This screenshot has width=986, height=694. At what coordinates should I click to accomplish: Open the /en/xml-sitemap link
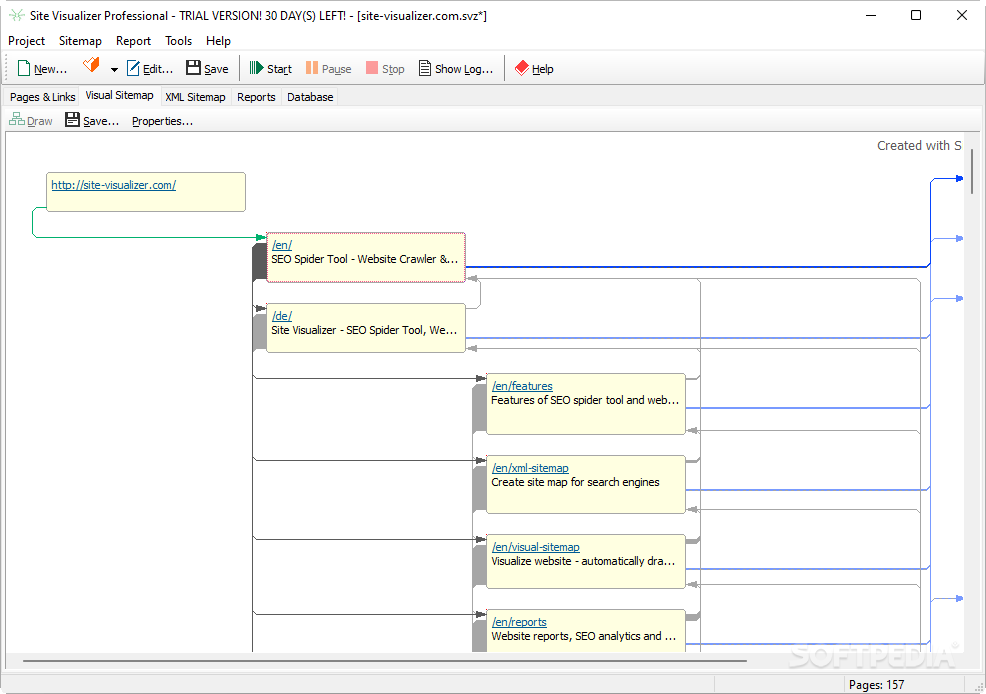(x=530, y=468)
